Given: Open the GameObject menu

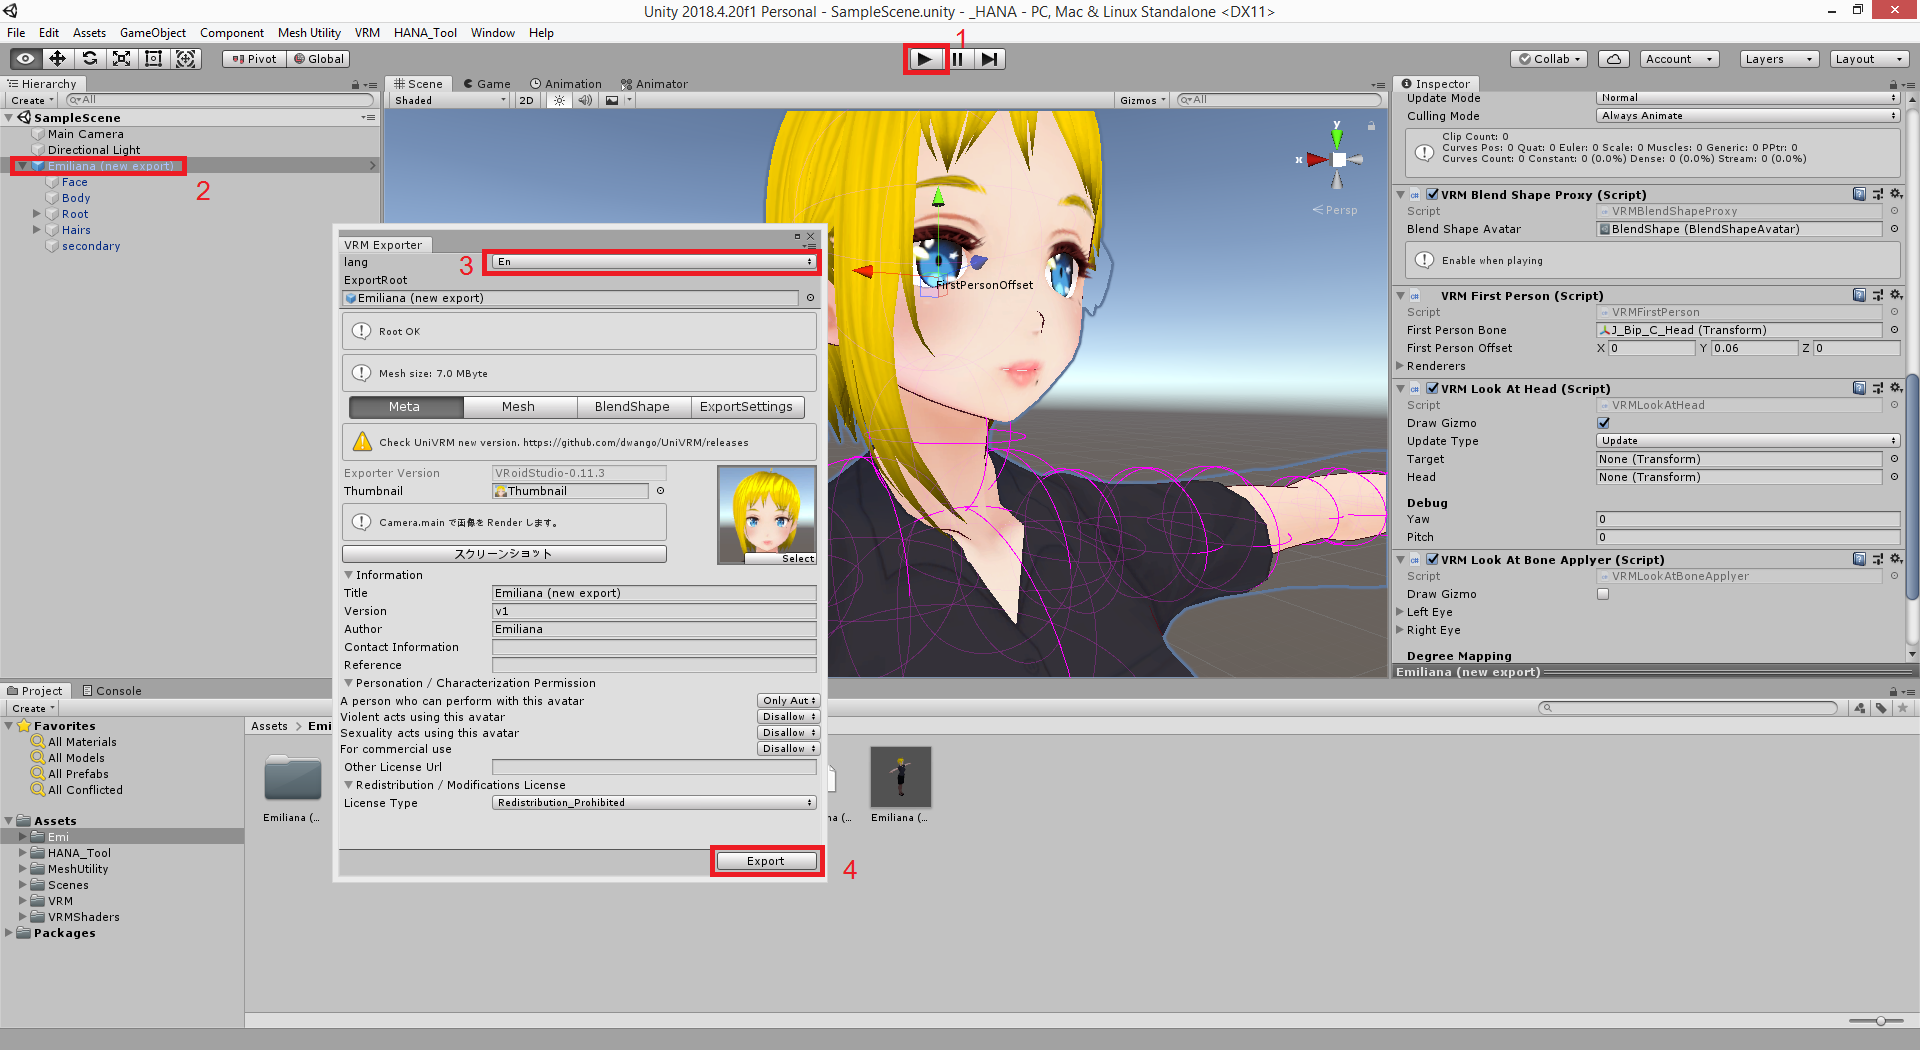Looking at the screenshot, I should tap(153, 33).
